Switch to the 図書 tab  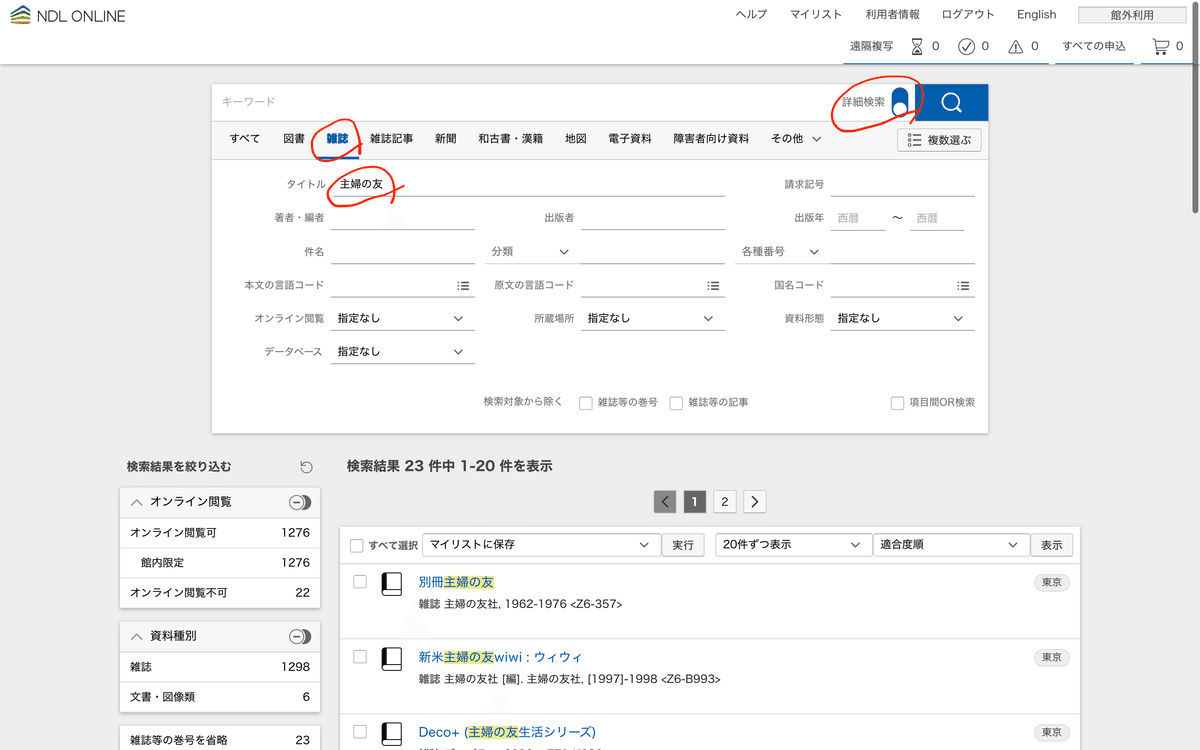294,139
